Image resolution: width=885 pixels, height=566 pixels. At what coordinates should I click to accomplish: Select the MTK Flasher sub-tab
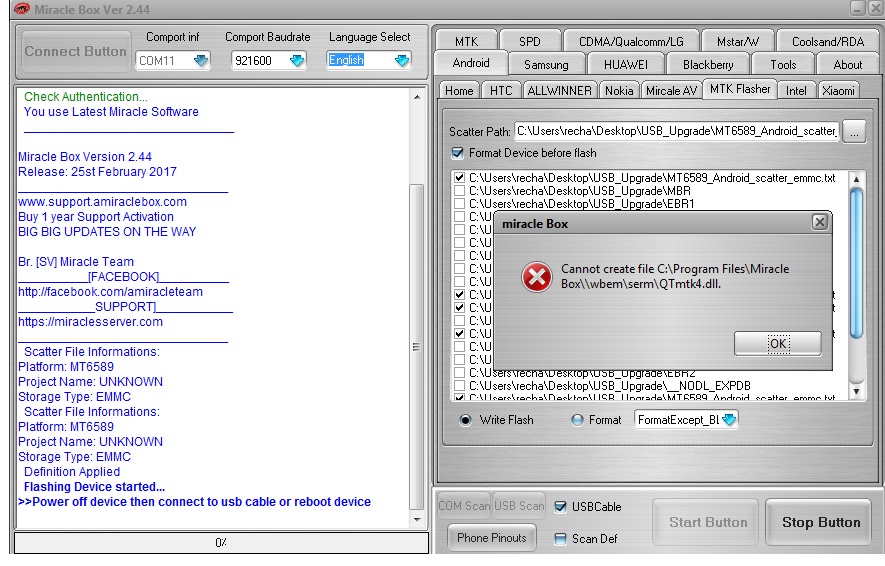pos(739,89)
